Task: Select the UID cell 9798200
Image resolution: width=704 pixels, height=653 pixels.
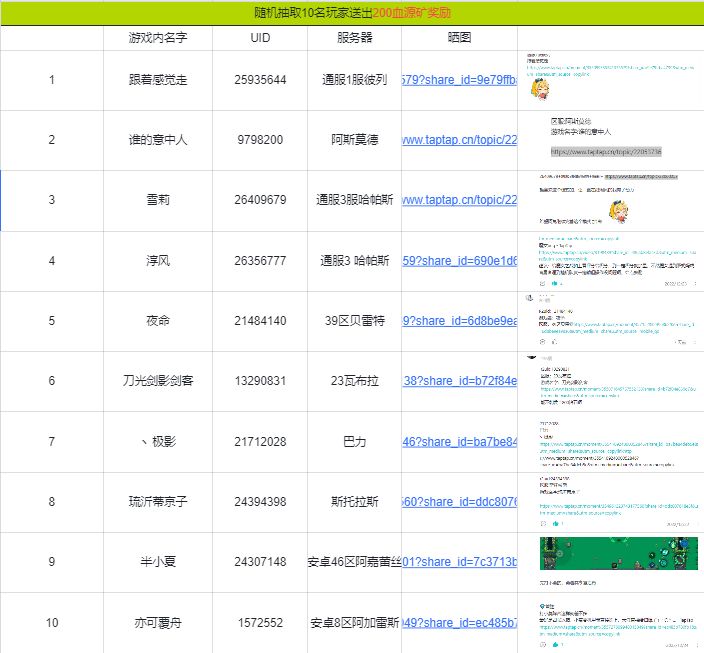Action: coord(260,140)
